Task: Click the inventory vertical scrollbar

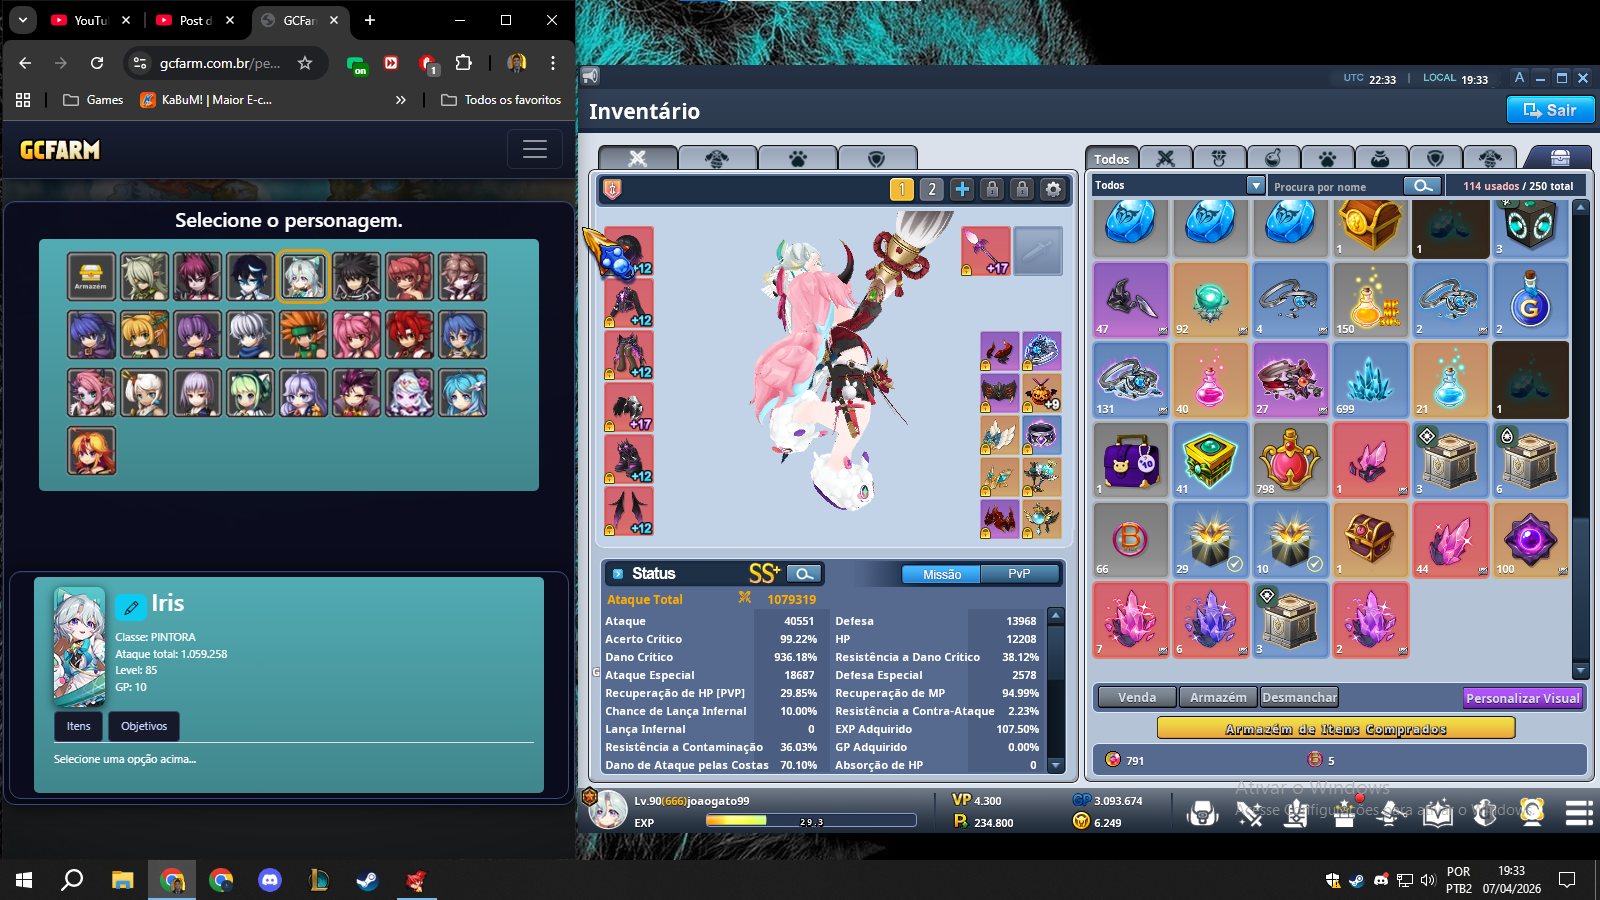Action: coord(1580,439)
